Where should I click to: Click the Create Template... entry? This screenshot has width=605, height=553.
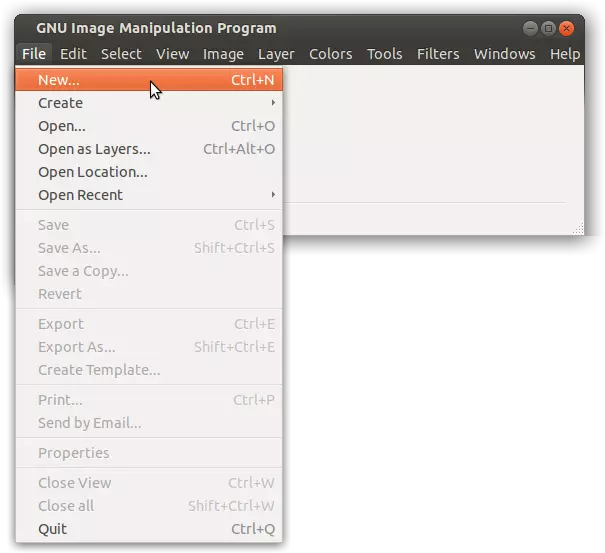pyautogui.click(x=149, y=370)
